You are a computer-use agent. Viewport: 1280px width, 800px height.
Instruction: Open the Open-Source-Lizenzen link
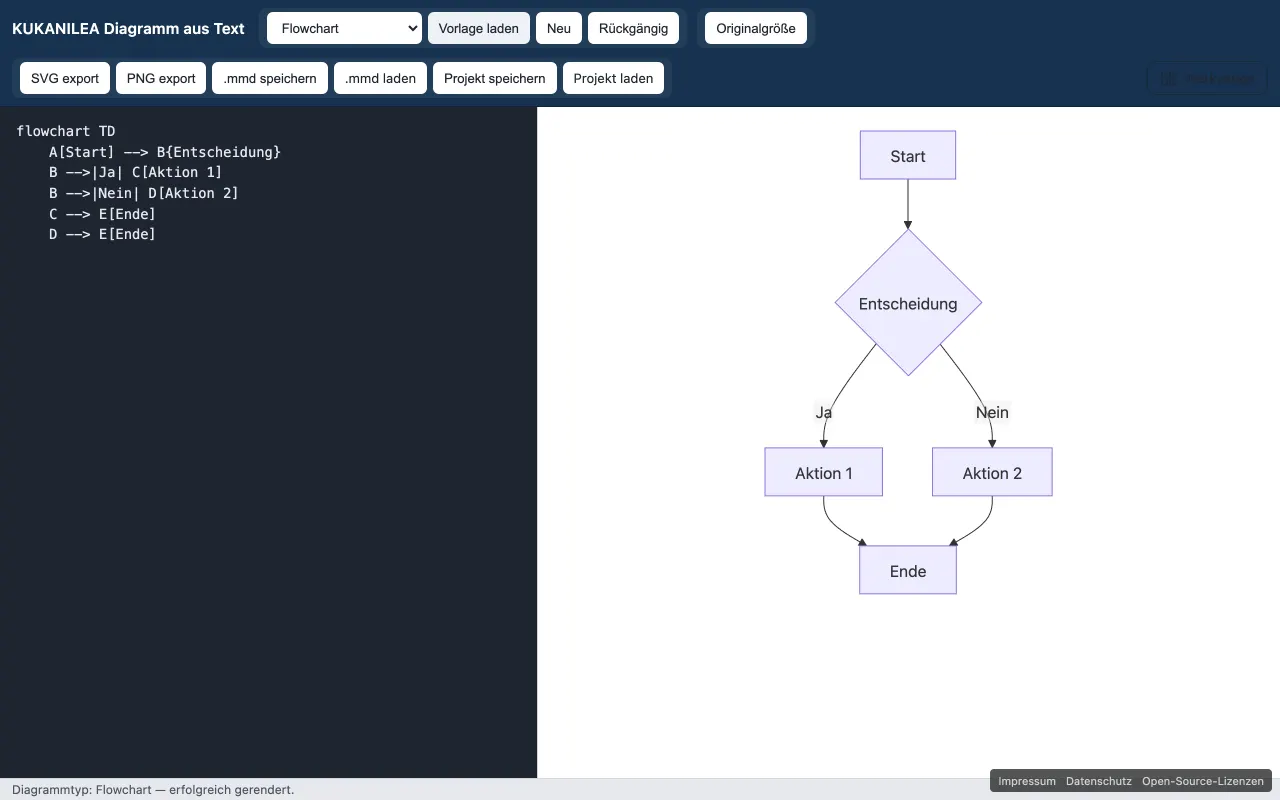coord(1203,781)
